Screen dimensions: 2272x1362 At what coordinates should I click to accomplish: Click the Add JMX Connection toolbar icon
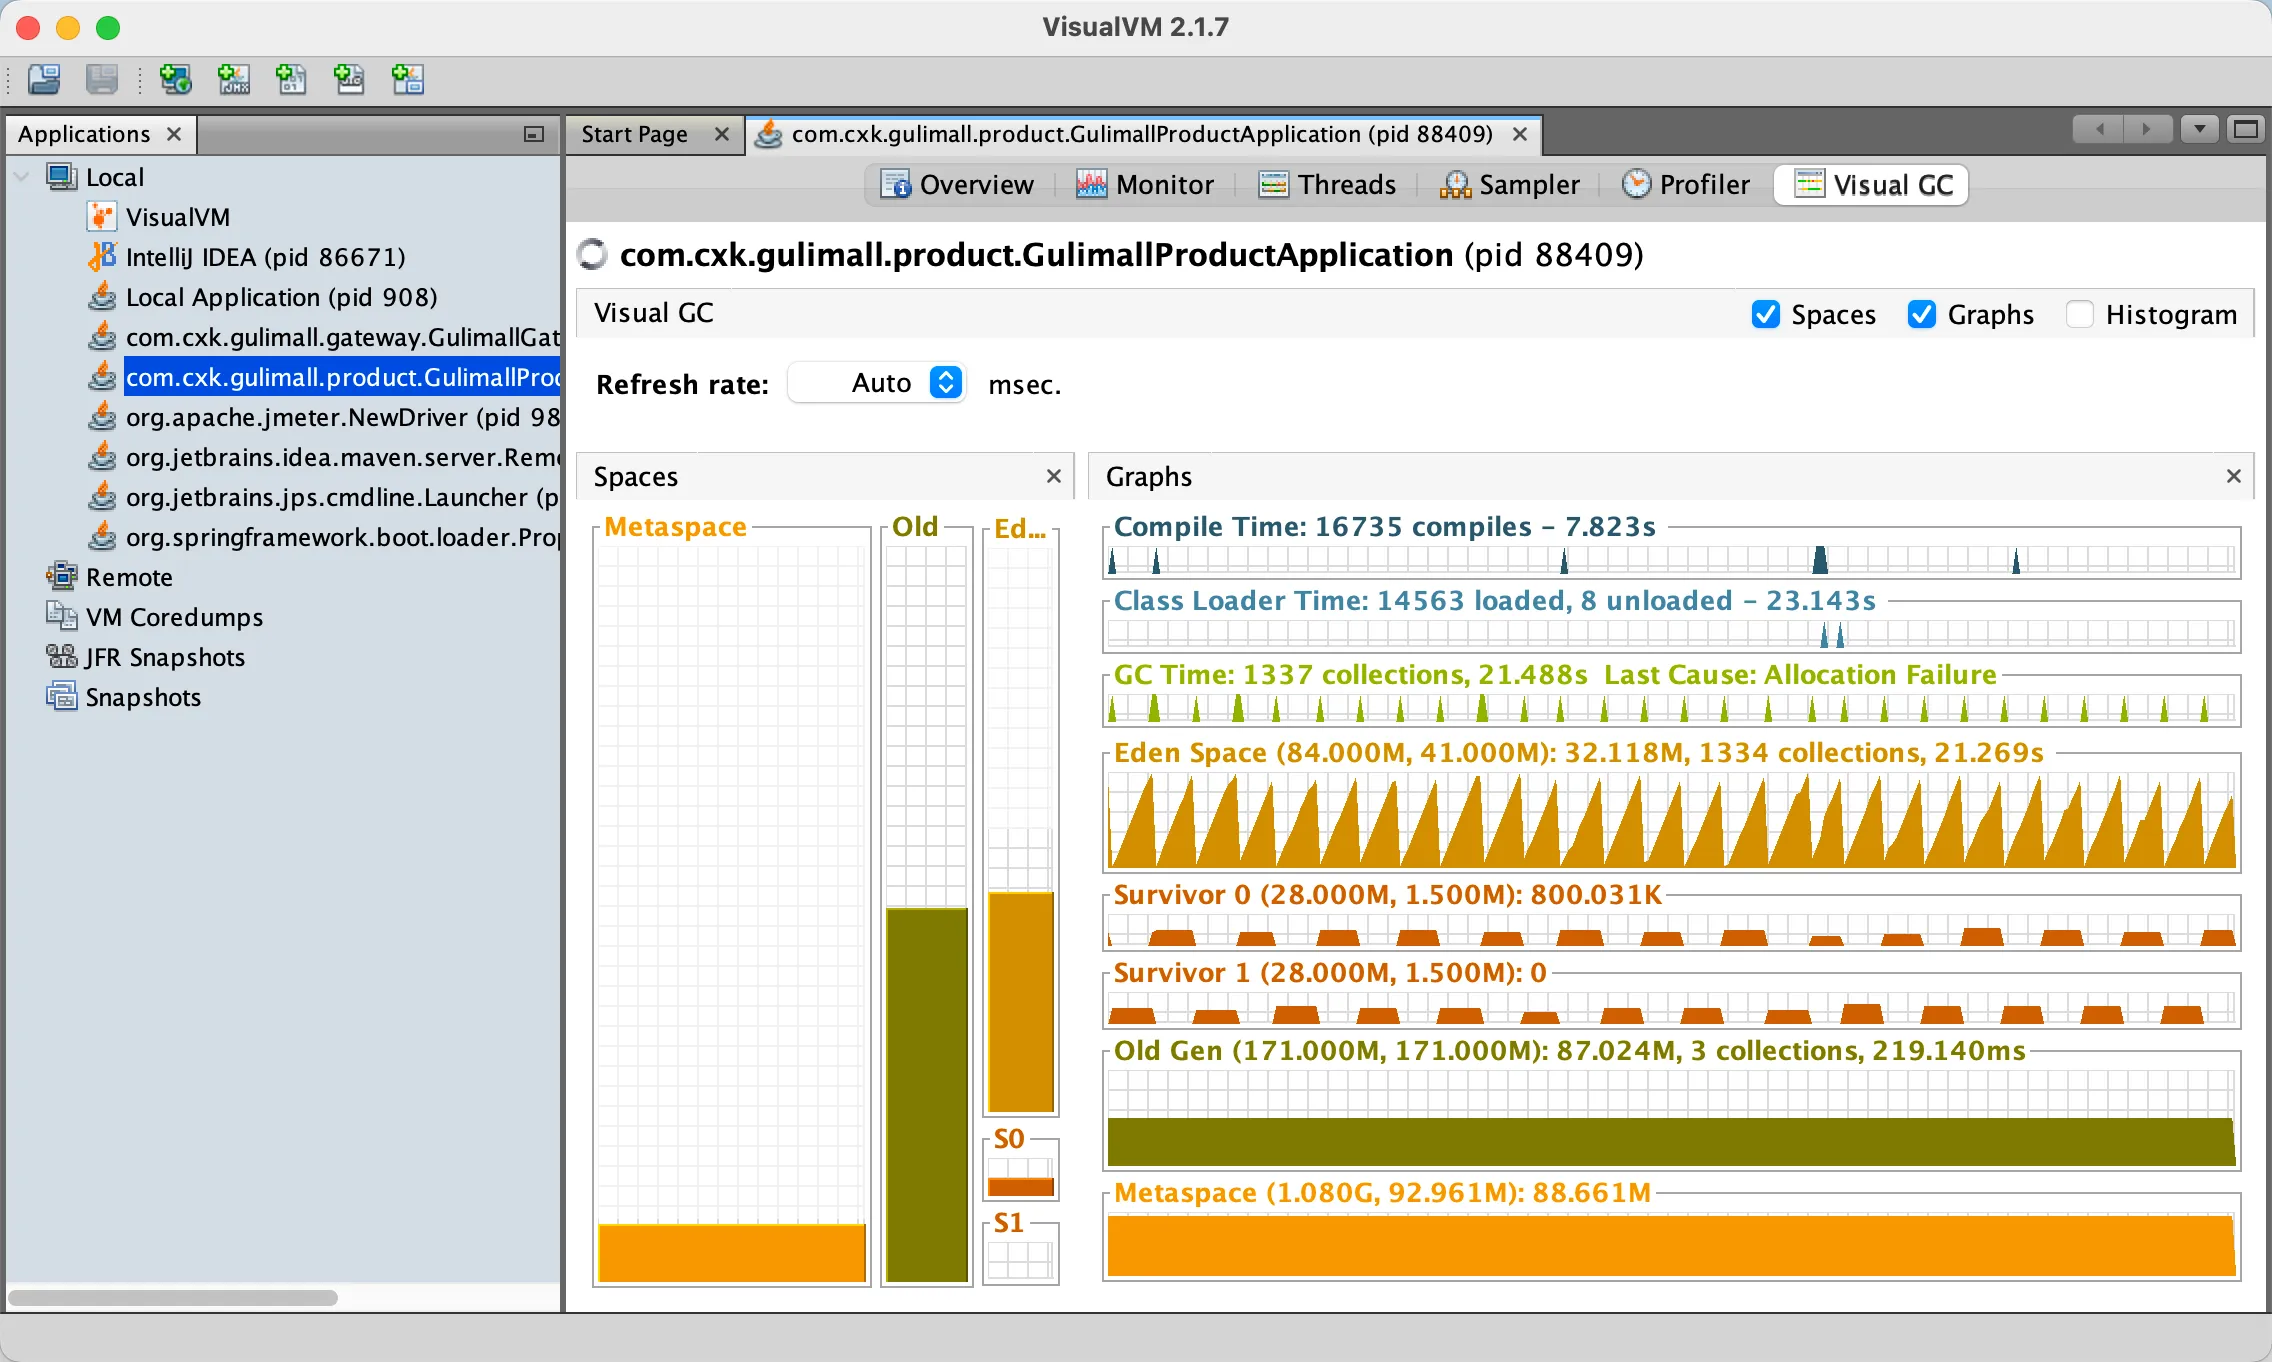click(x=234, y=79)
